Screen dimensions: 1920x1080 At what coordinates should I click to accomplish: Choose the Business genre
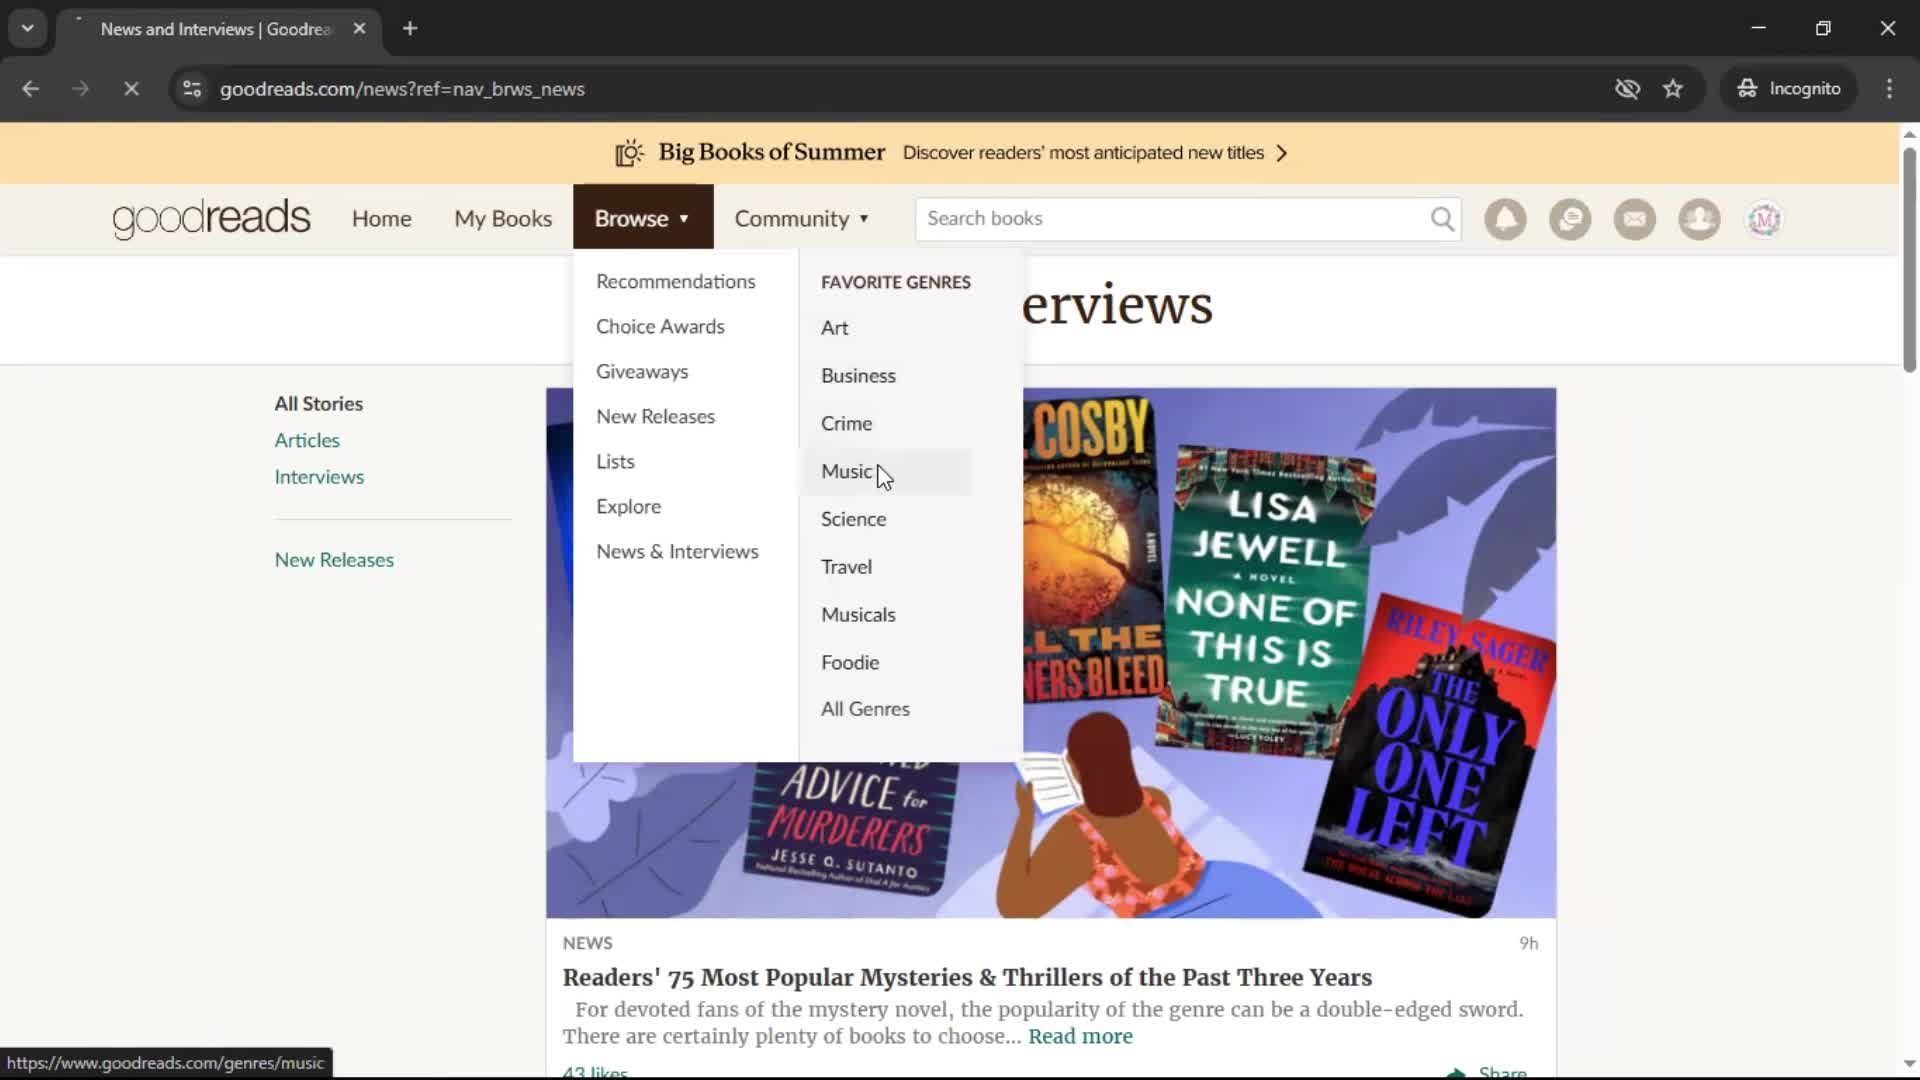[858, 375]
